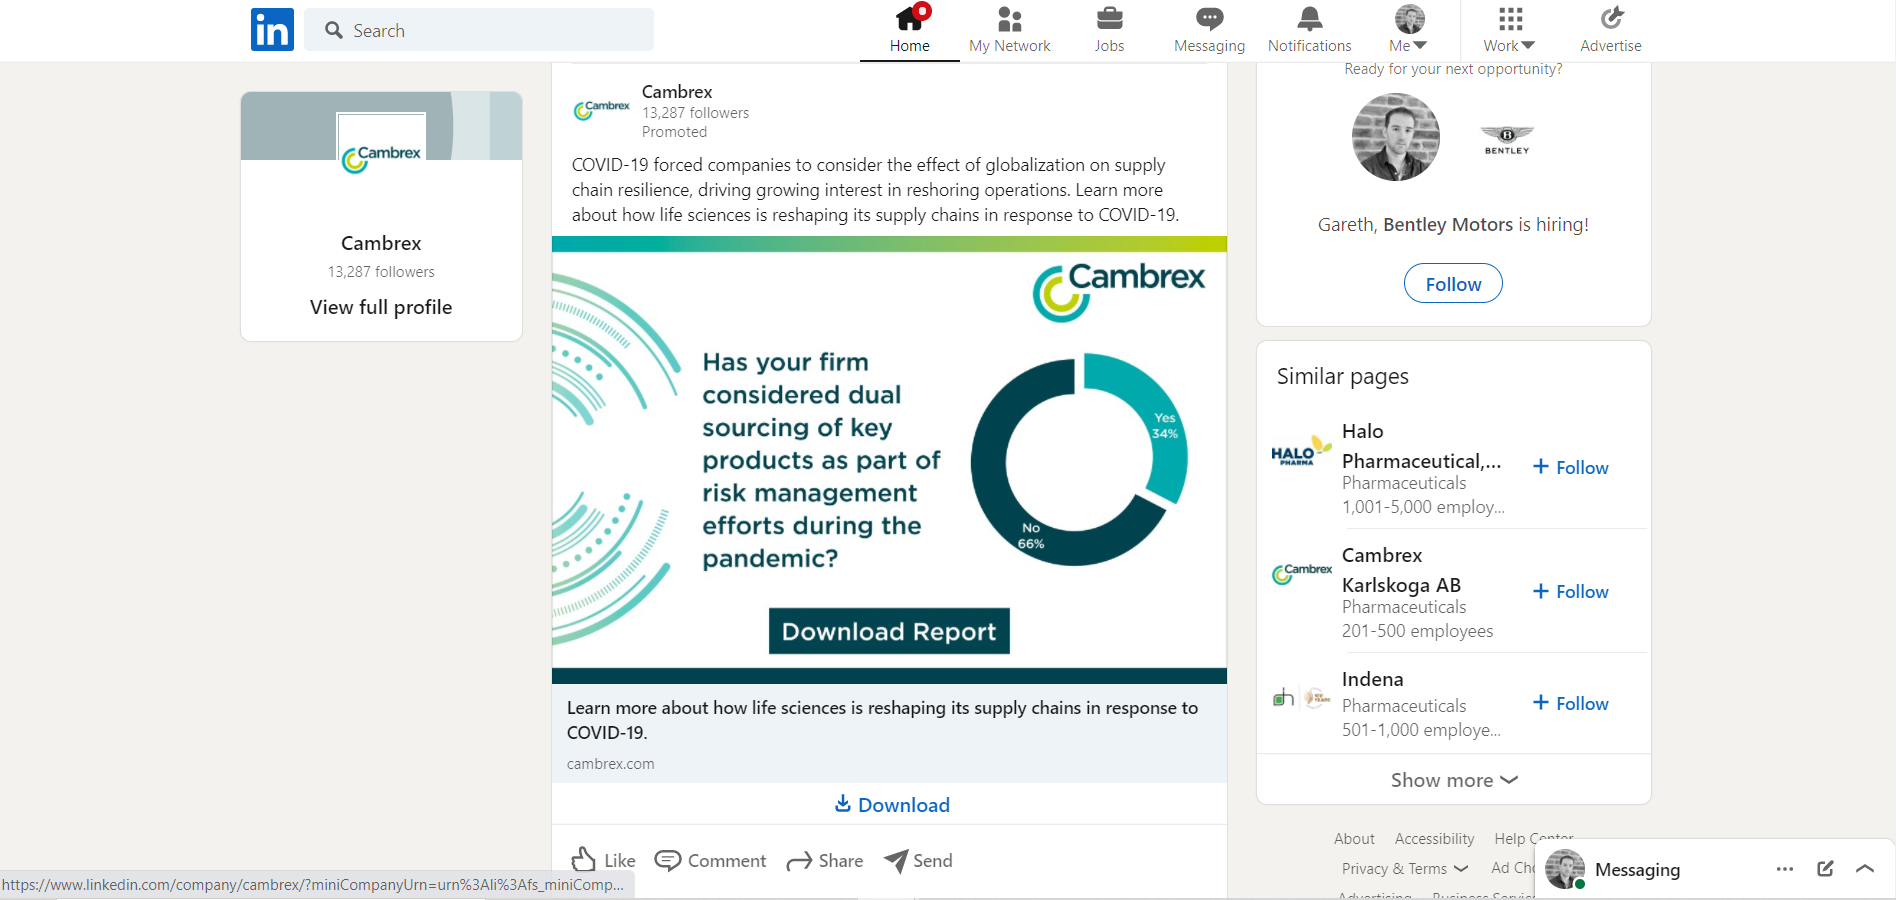Click the LinkedIn logo icon
Viewport: 1896px width, 900px height.
[x=272, y=30]
